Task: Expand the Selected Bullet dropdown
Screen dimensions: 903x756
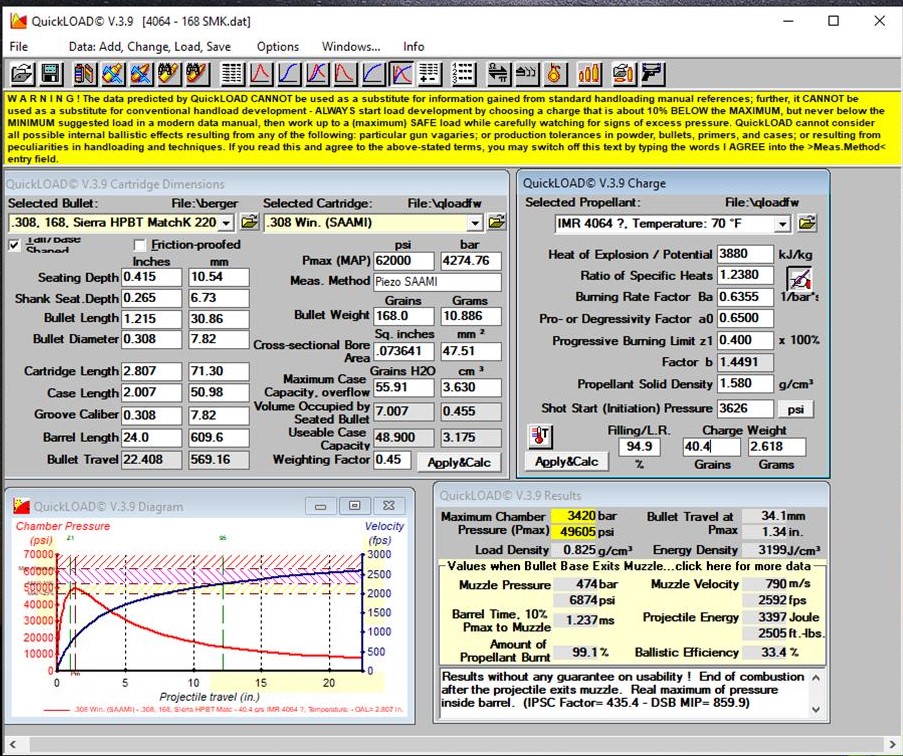Action: pyautogui.click(x=226, y=222)
